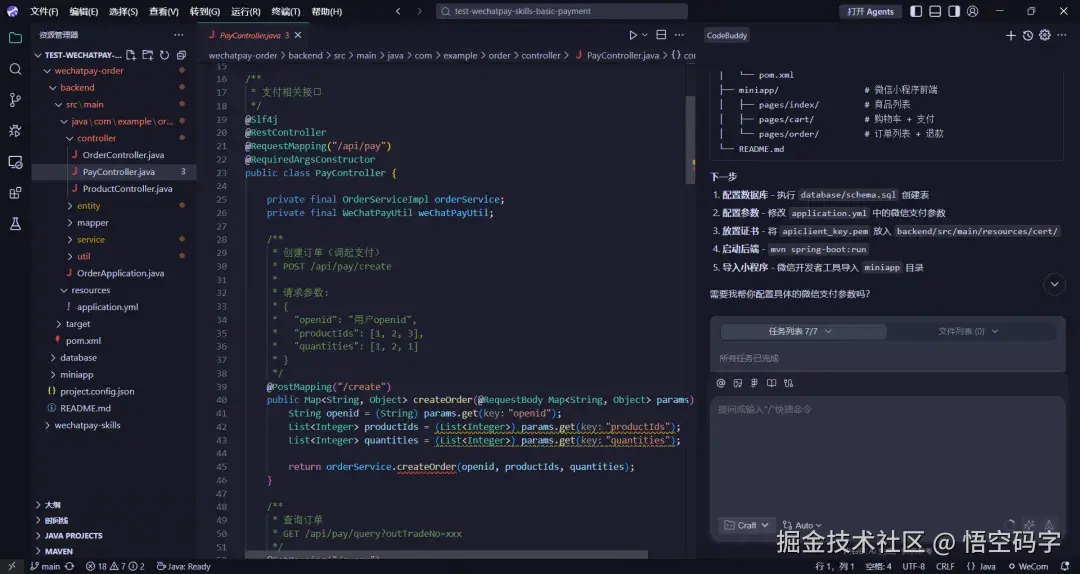Jump to bottom of chat with arrow button
The image size is (1080, 574).
click(x=1054, y=284)
